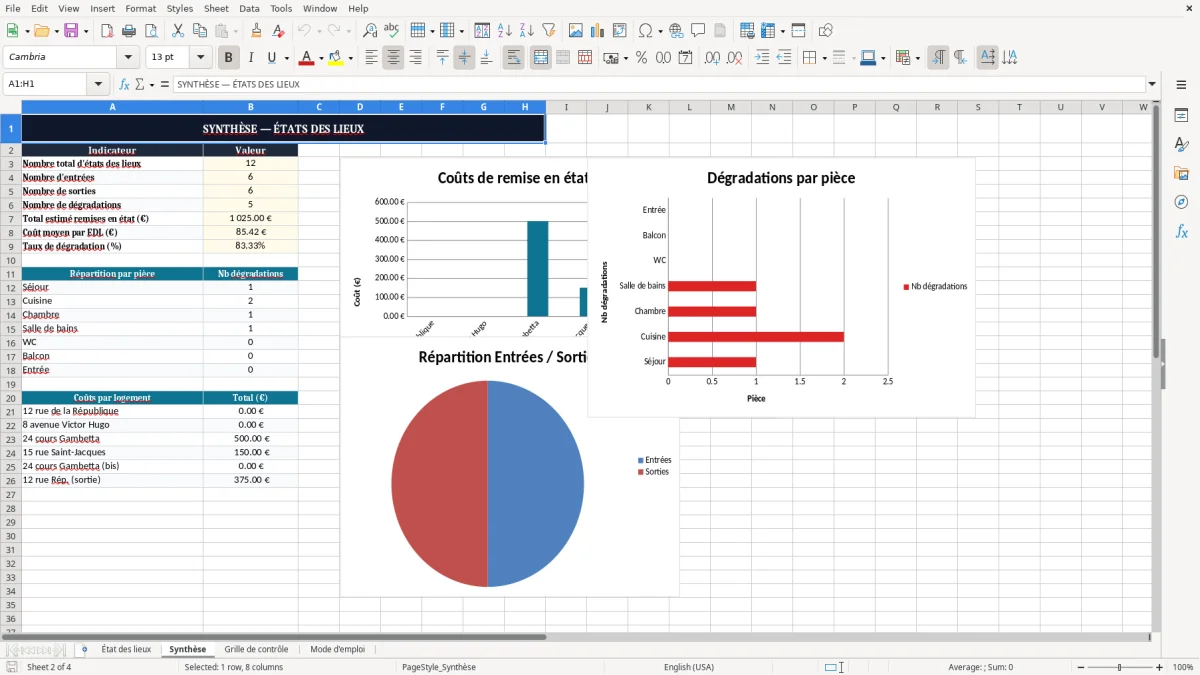This screenshot has width=1200, height=675.
Task: Click the Sum/Select Function button
Action: click(x=140, y=85)
